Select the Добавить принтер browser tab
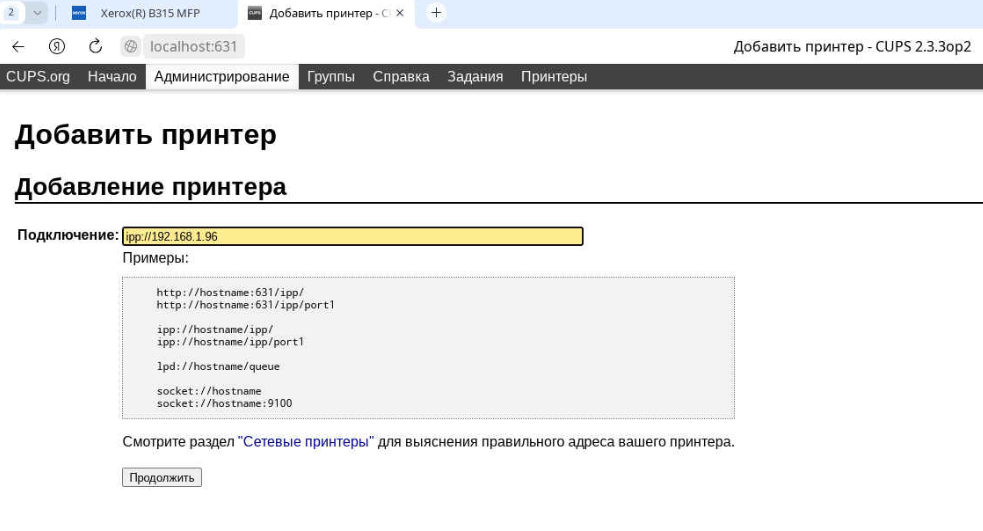Image resolution: width=983 pixels, height=531 pixels. (x=326, y=13)
